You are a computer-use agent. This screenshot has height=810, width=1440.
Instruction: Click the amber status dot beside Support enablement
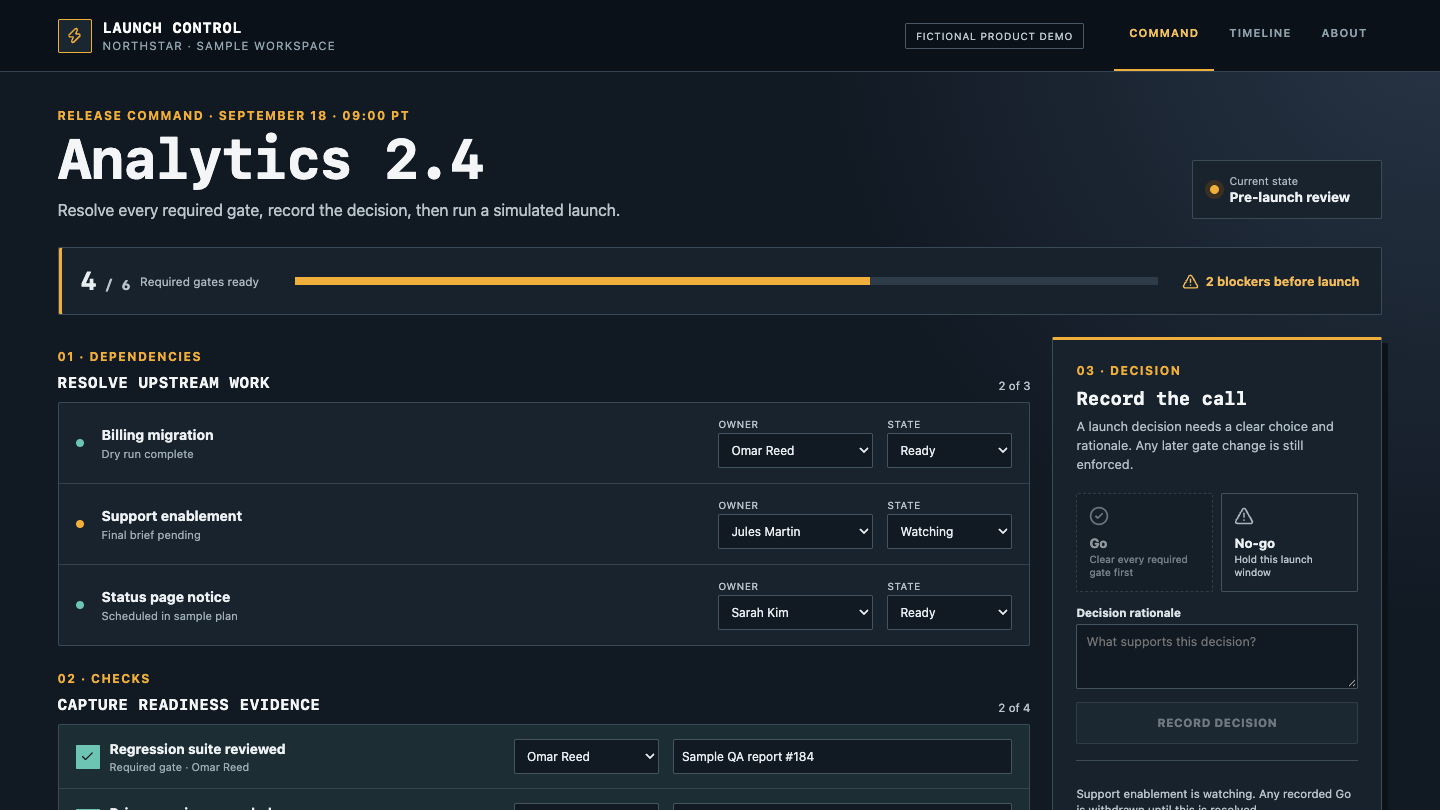(x=80, y=524)
